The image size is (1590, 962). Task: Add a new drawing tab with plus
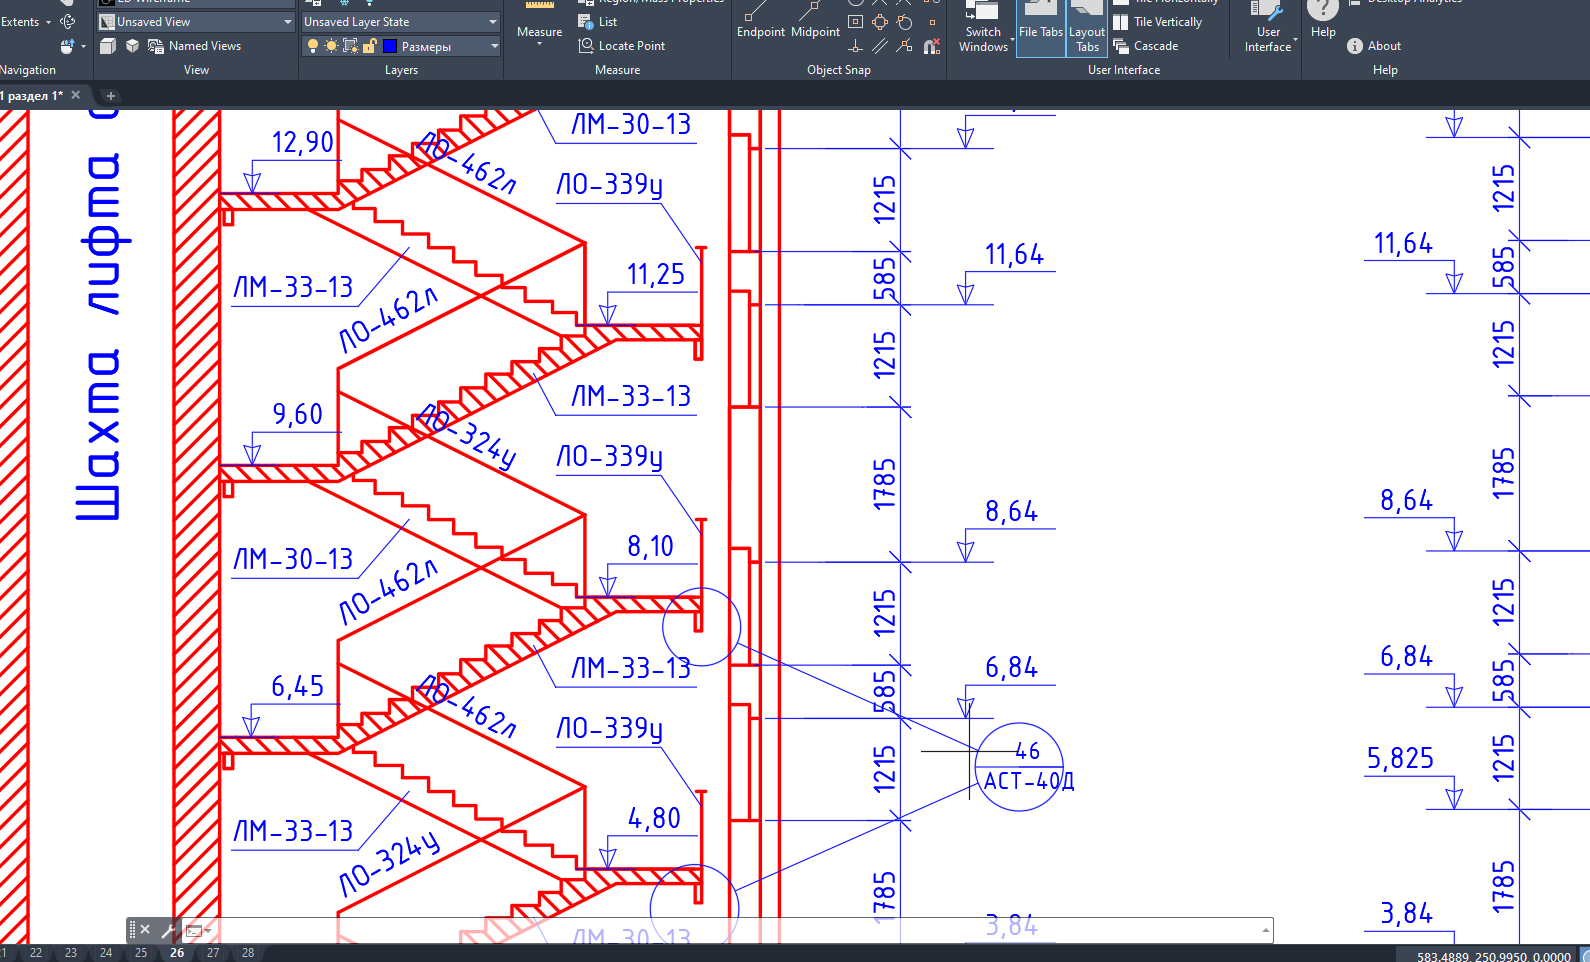point(111,96)
